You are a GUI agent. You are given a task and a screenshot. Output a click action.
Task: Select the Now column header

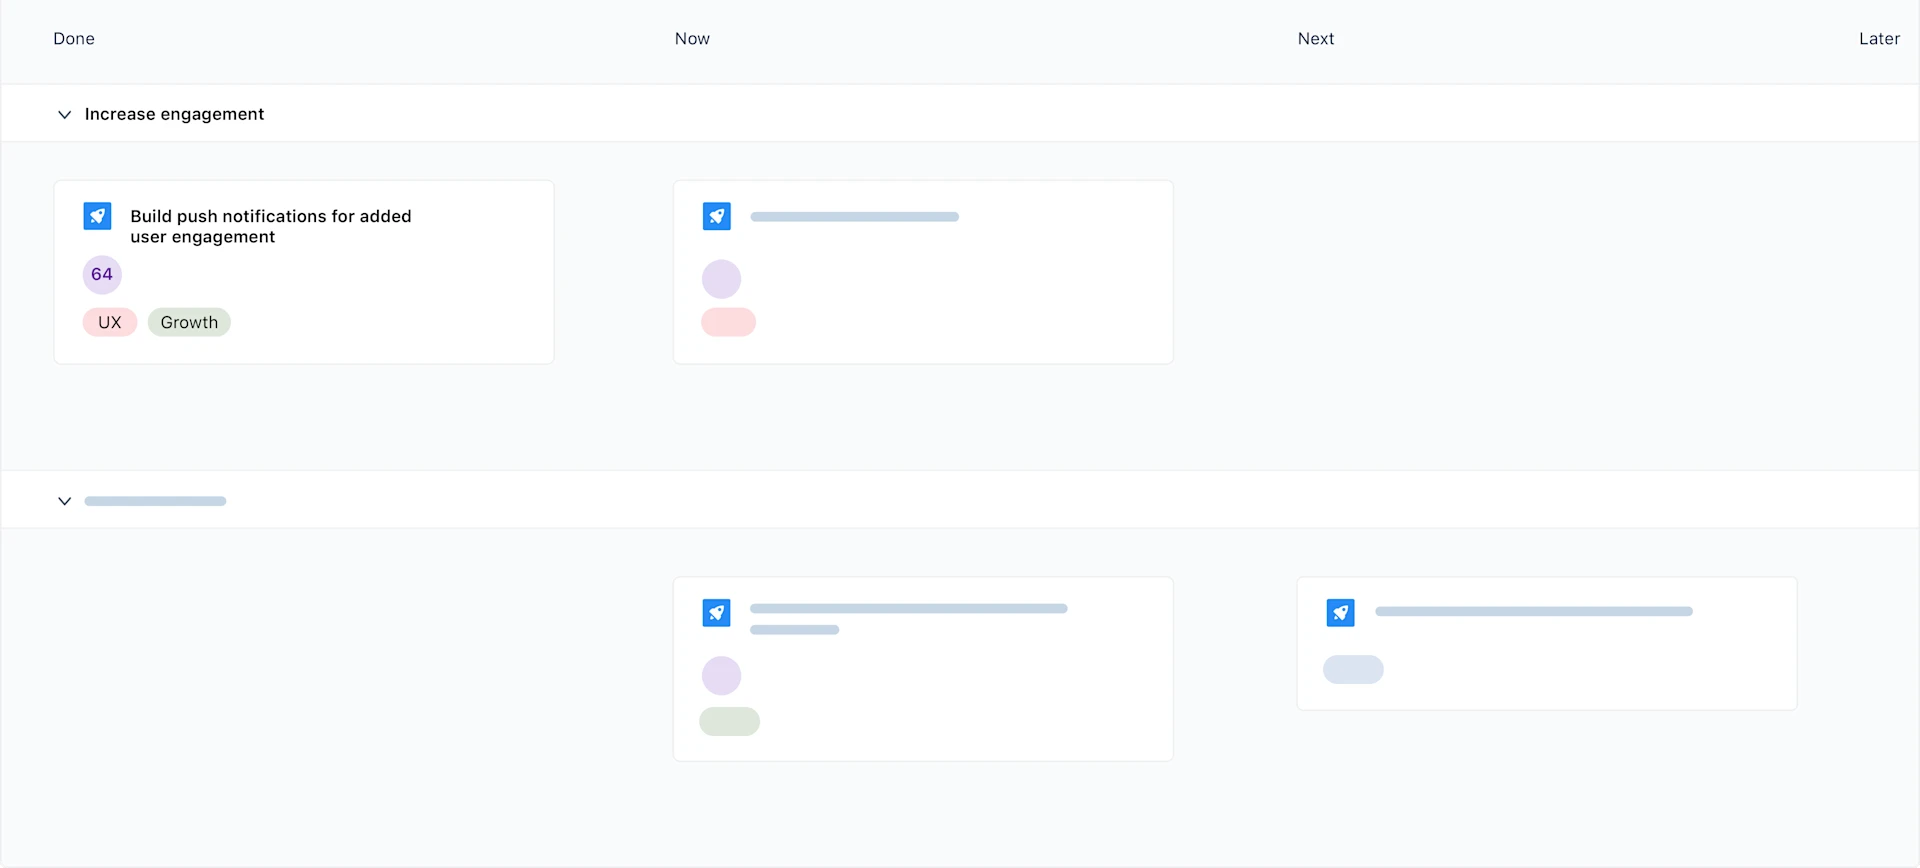(692, 39)
